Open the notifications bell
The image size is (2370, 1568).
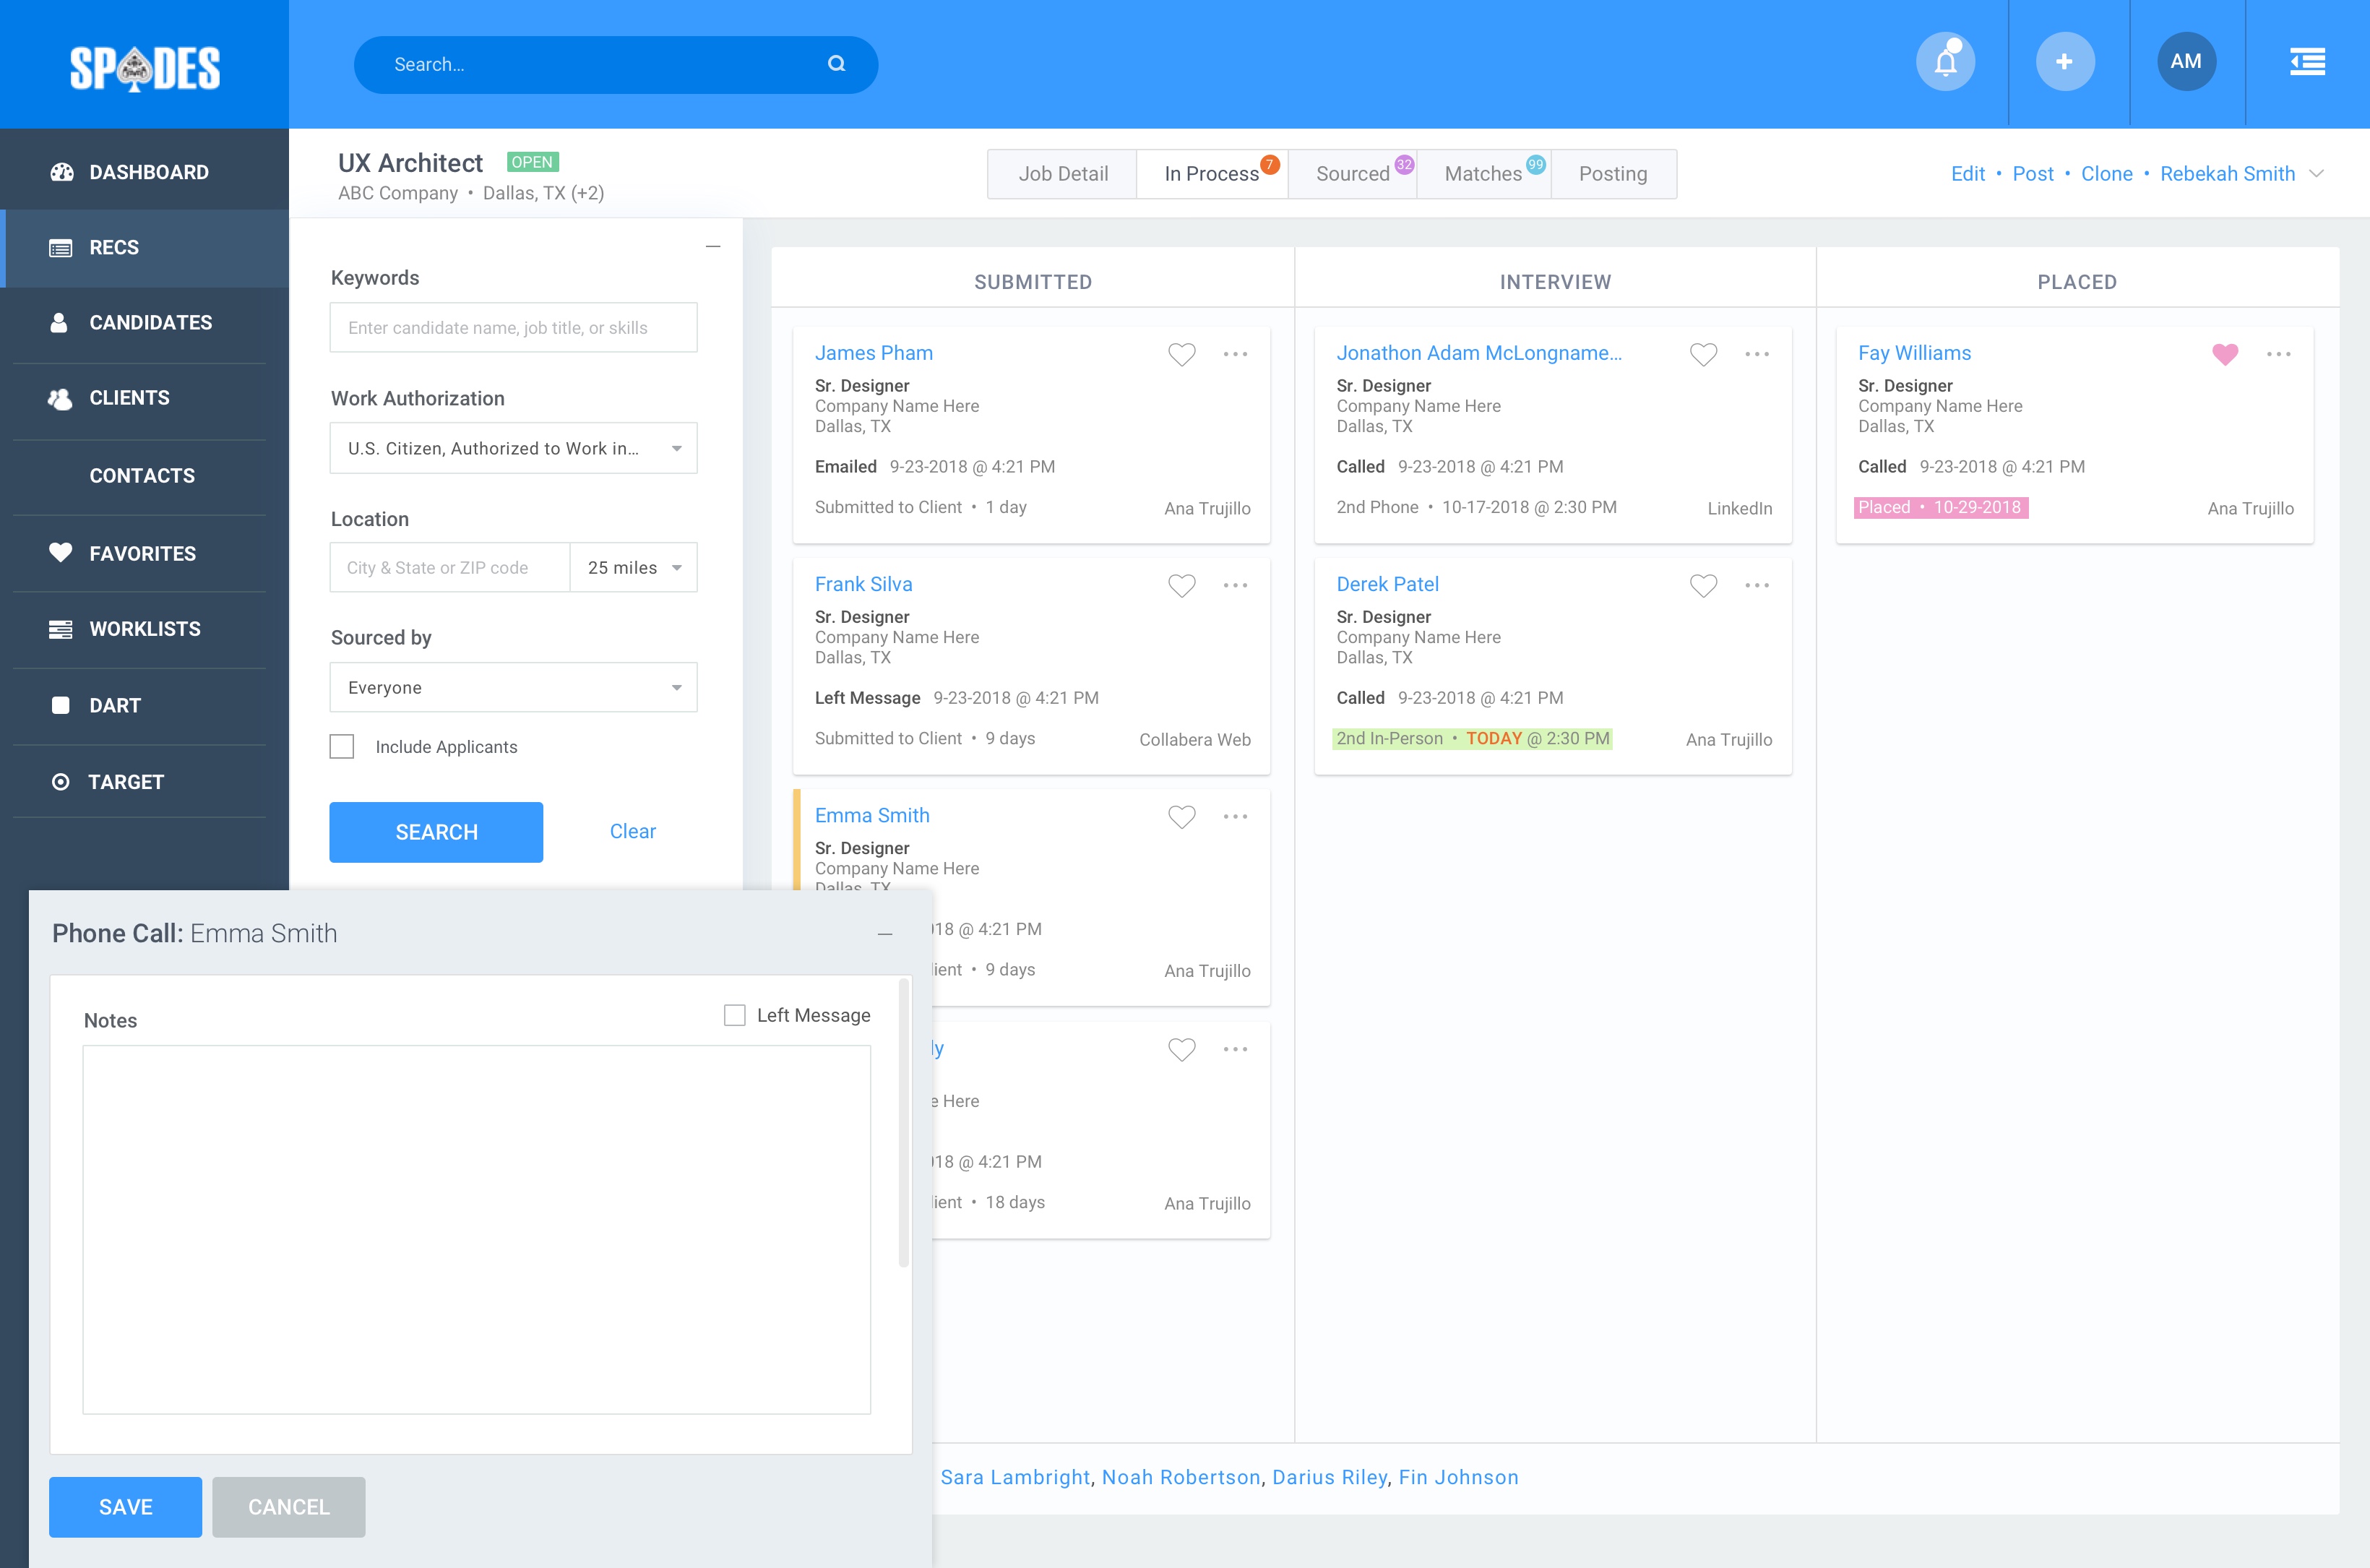(1944, 61)
